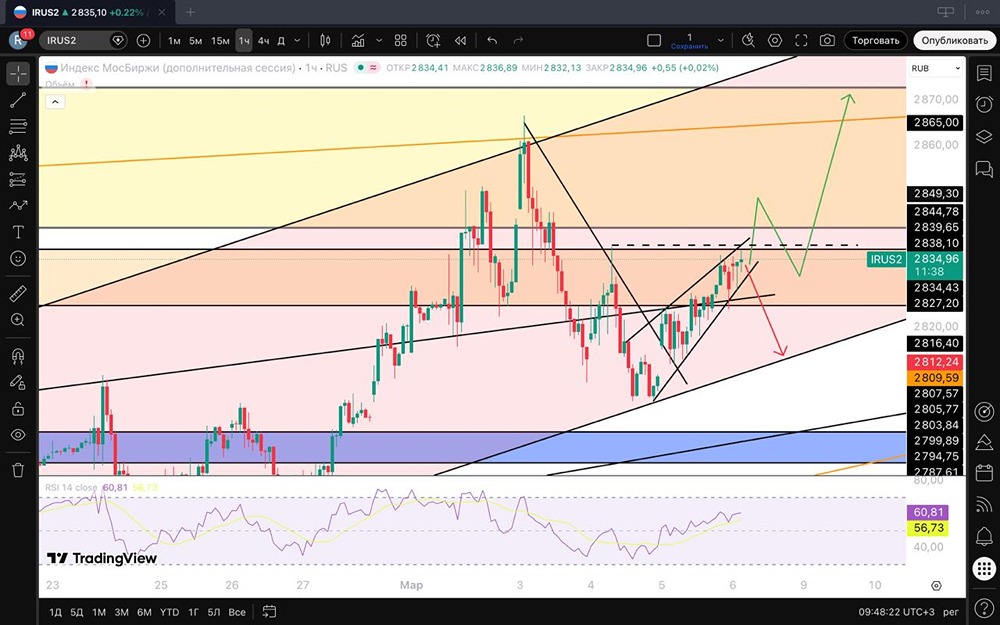The width and height of the screenshot is (1000, 625).
Task: Redo the last chart action
Action: 518,40
